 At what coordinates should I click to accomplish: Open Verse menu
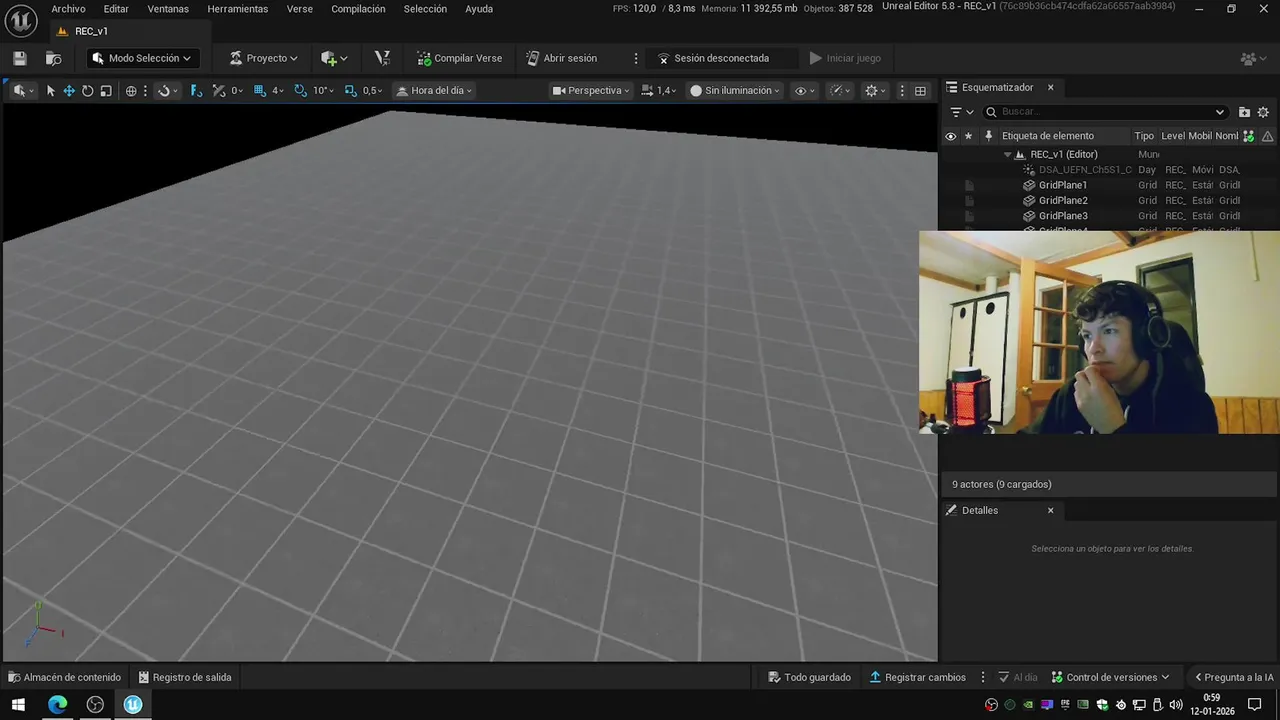[x=300, y=9]
